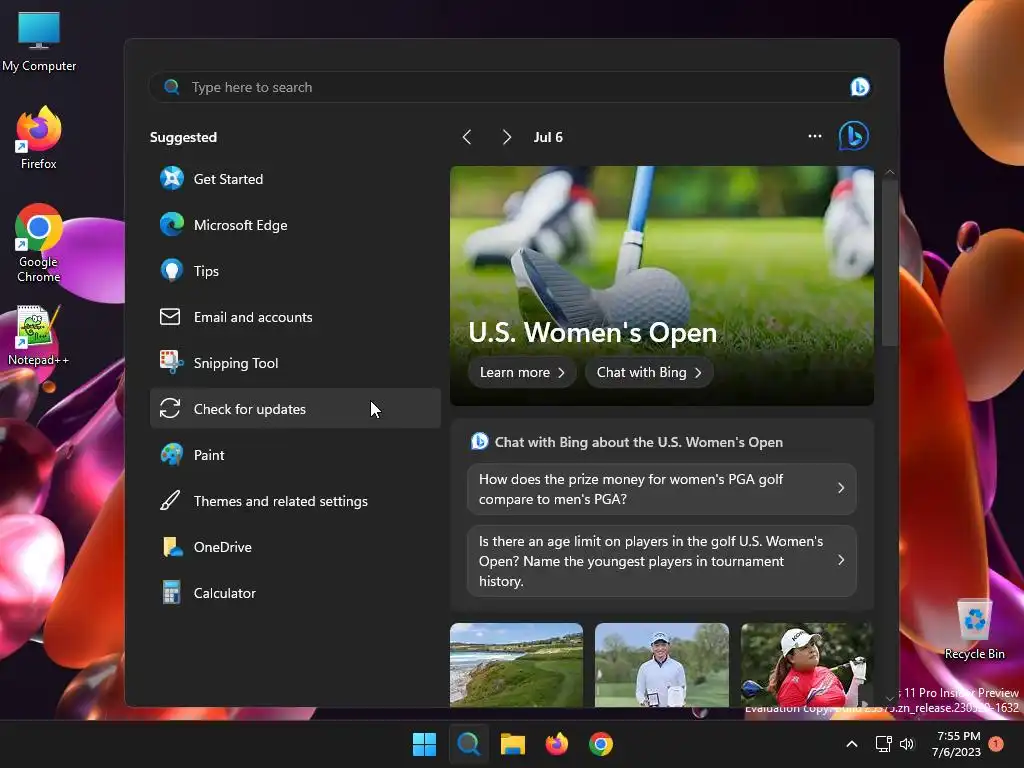Image resolution: width=1024 pixels, height=768 pixels.
Task: Open the golf course coastline thumbnail
Action: 517,665
